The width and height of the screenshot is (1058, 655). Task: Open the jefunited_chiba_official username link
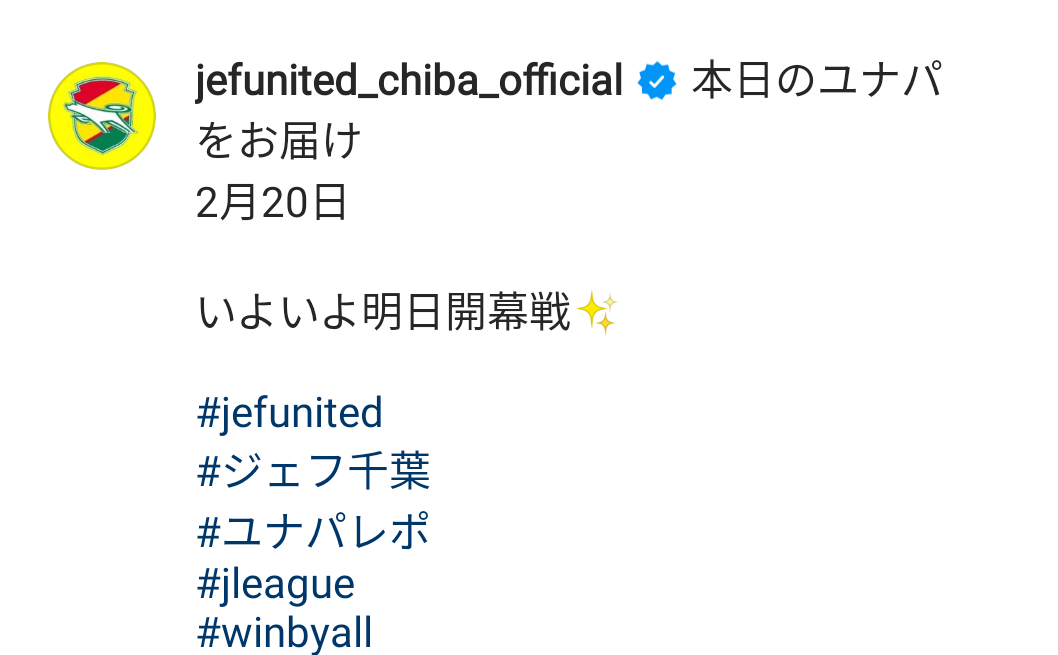410,82
